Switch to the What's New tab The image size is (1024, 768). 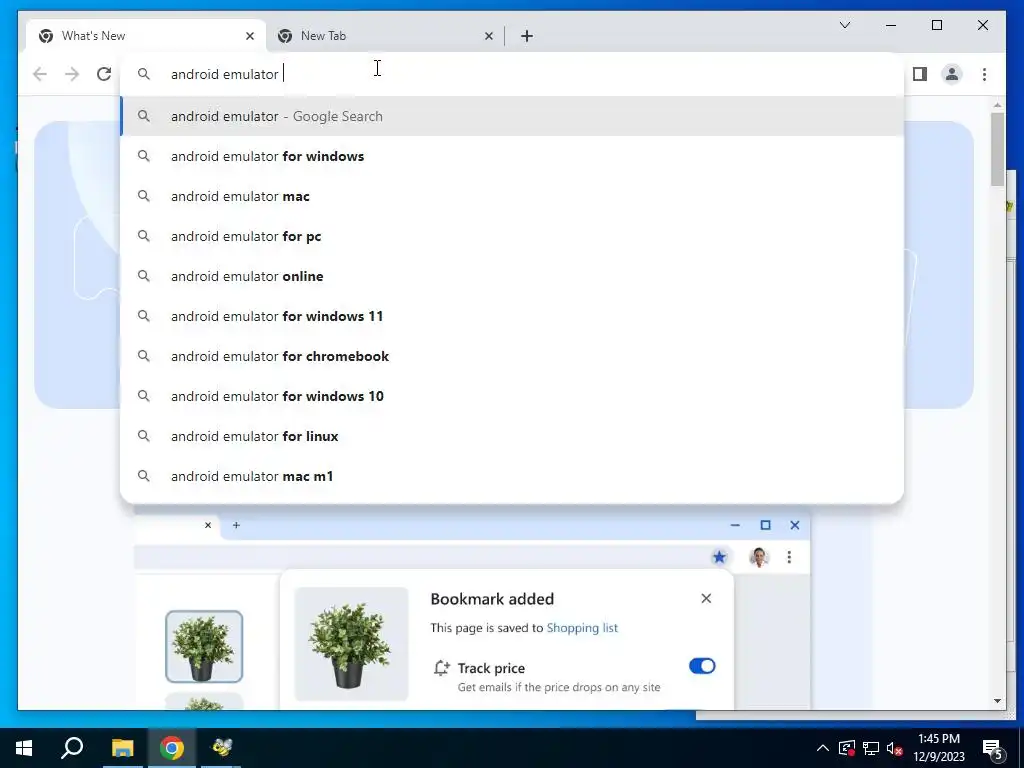click(x=146, y=36)
